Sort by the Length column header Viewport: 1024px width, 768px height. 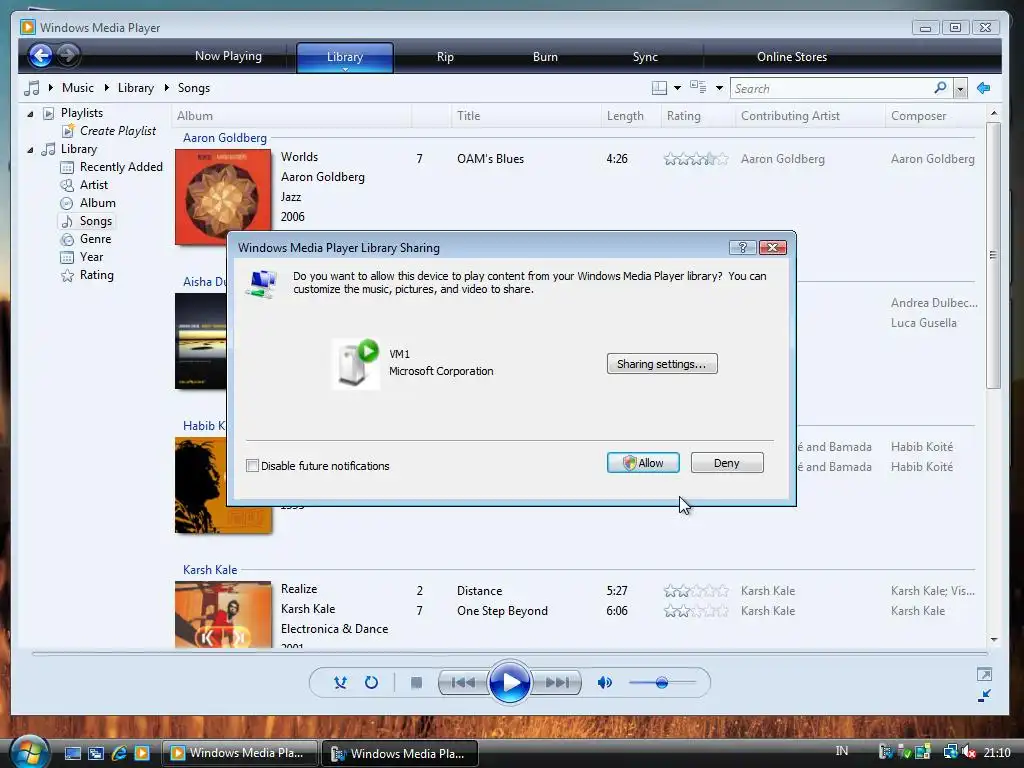pos(631,116)
